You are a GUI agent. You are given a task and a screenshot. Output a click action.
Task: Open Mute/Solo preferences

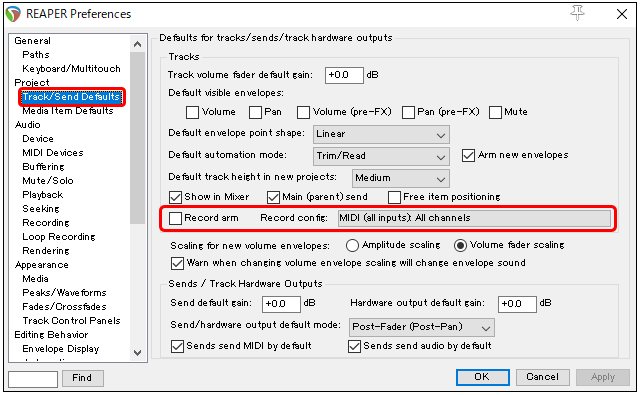[48, 181]
